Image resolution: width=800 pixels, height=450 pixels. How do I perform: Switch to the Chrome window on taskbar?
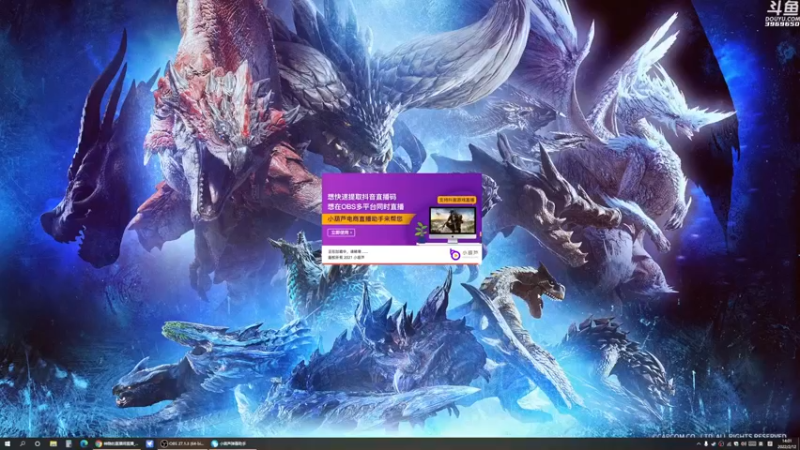[x=116, y=444]
